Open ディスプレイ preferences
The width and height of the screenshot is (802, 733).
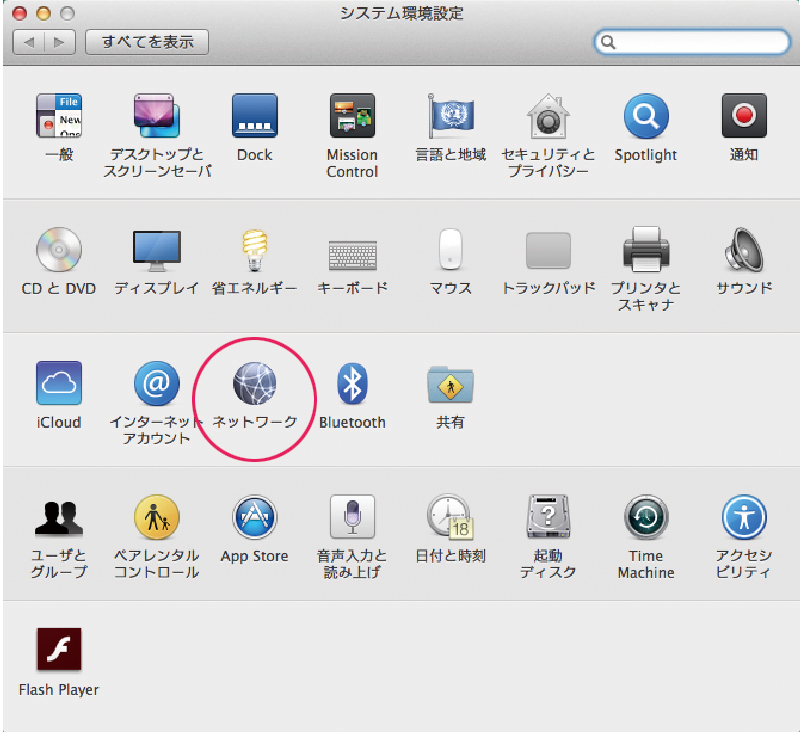pyautogui.click(x=157, y=250)
